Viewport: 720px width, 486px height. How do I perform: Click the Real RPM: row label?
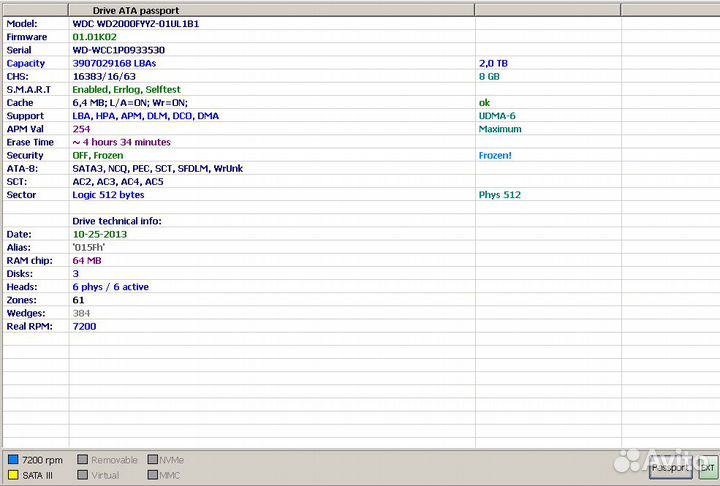pyautogui.click(x=29, y=327)
